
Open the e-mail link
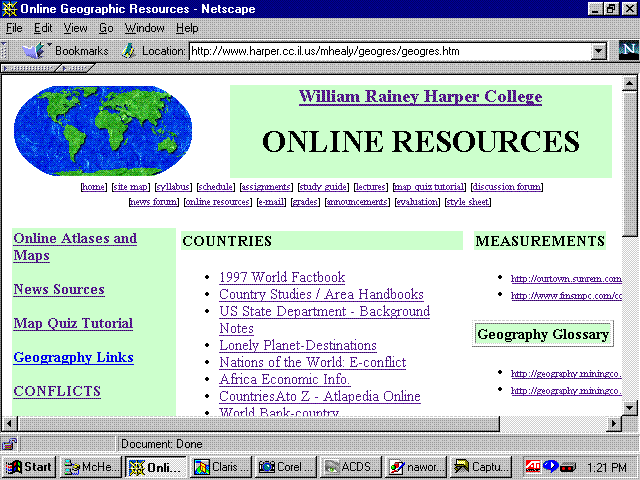point(271,202)
